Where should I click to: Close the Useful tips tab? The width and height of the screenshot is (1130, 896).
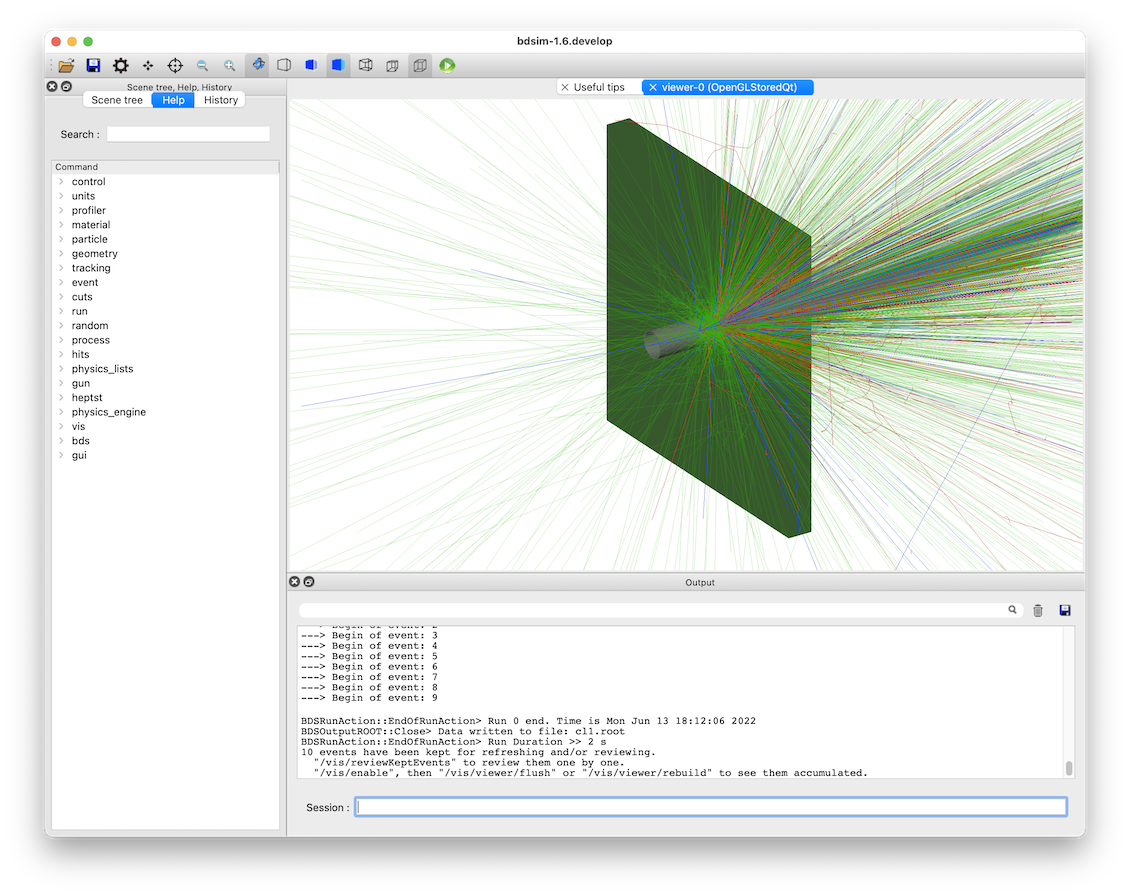(x=565, y=87)
